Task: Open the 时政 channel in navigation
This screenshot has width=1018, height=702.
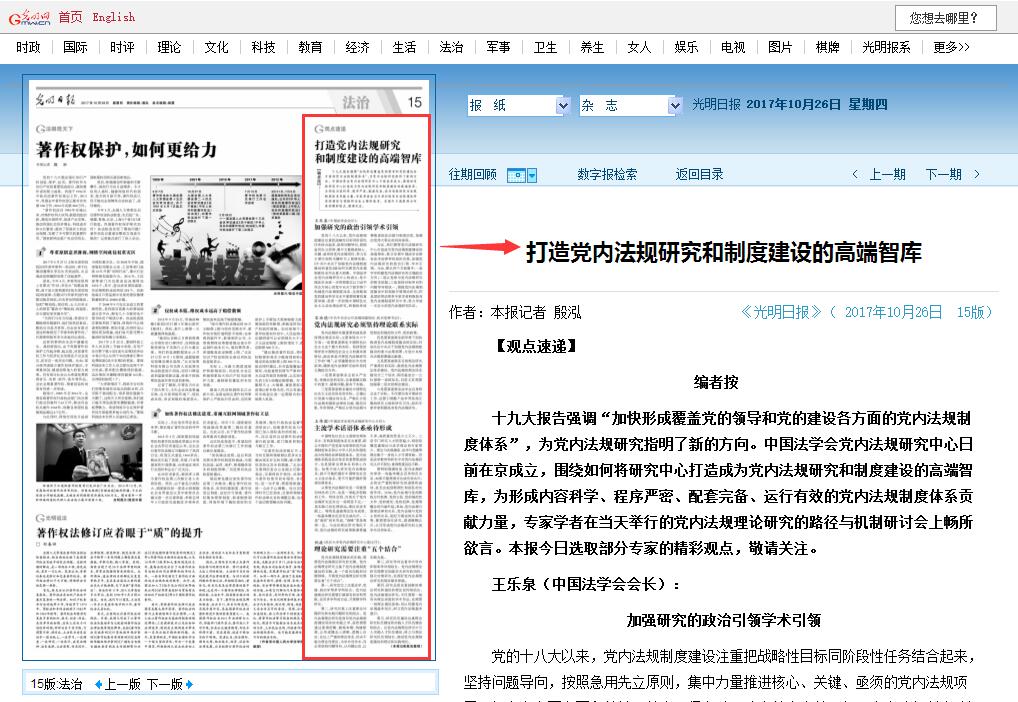Action: click(x=28, y=47)
